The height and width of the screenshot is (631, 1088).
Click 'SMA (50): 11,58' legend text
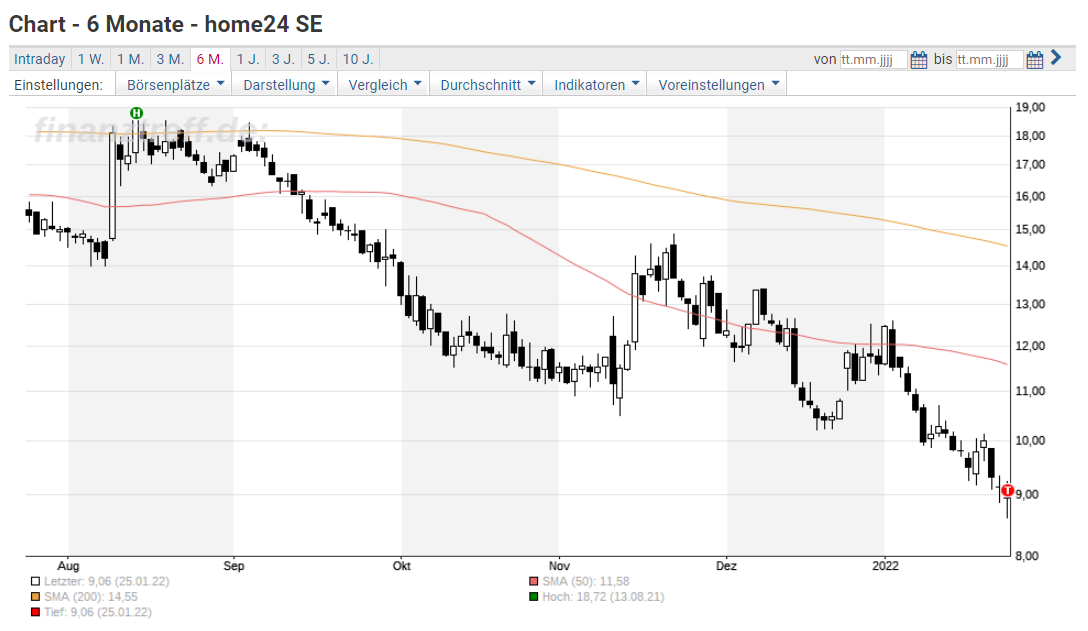tap(586, 582)
